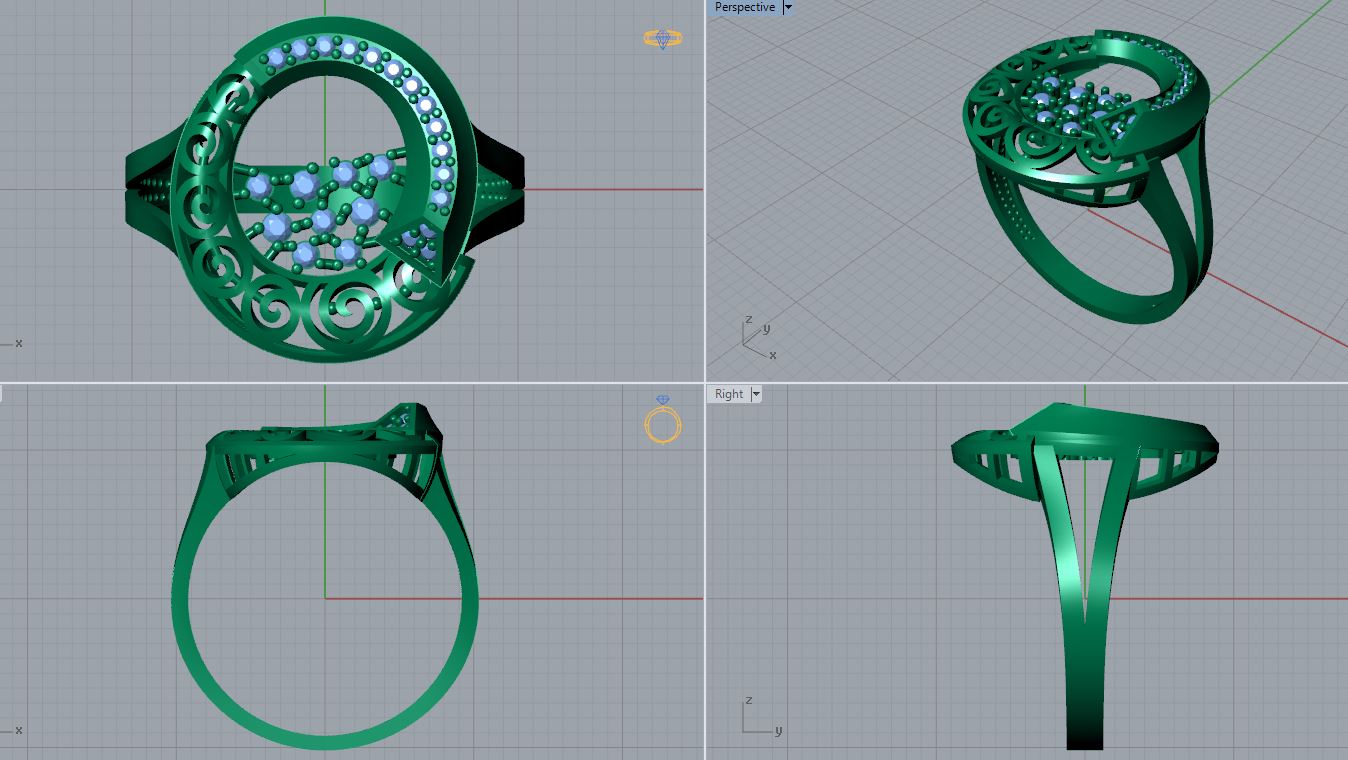Click the top-view ring icon in the upper-left viewport

663,39
